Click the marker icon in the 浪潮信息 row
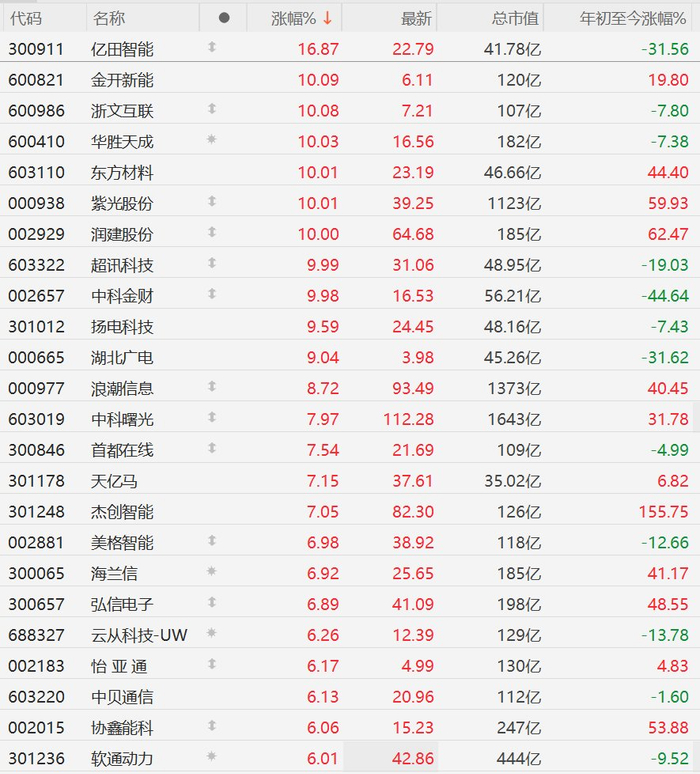 (x=212, y=386)
